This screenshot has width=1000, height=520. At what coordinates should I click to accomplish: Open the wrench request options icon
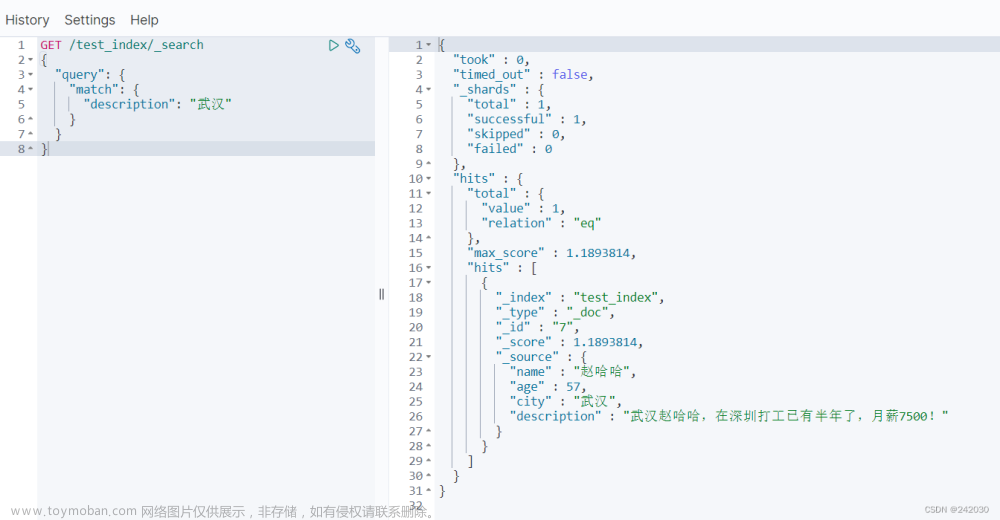[353, 45]
